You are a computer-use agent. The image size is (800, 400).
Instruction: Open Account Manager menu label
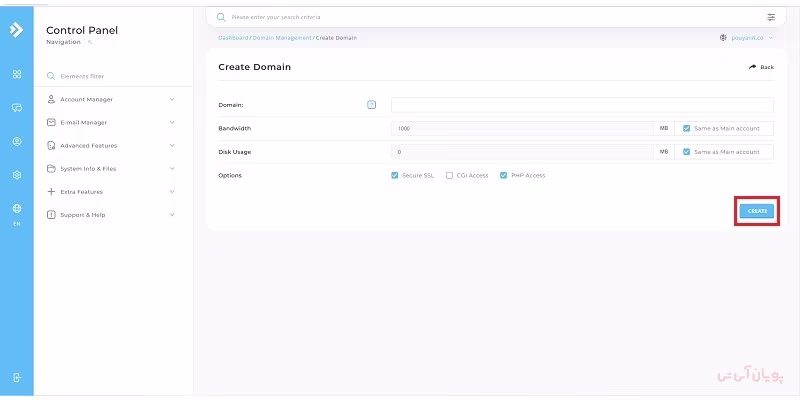point(87,99)
